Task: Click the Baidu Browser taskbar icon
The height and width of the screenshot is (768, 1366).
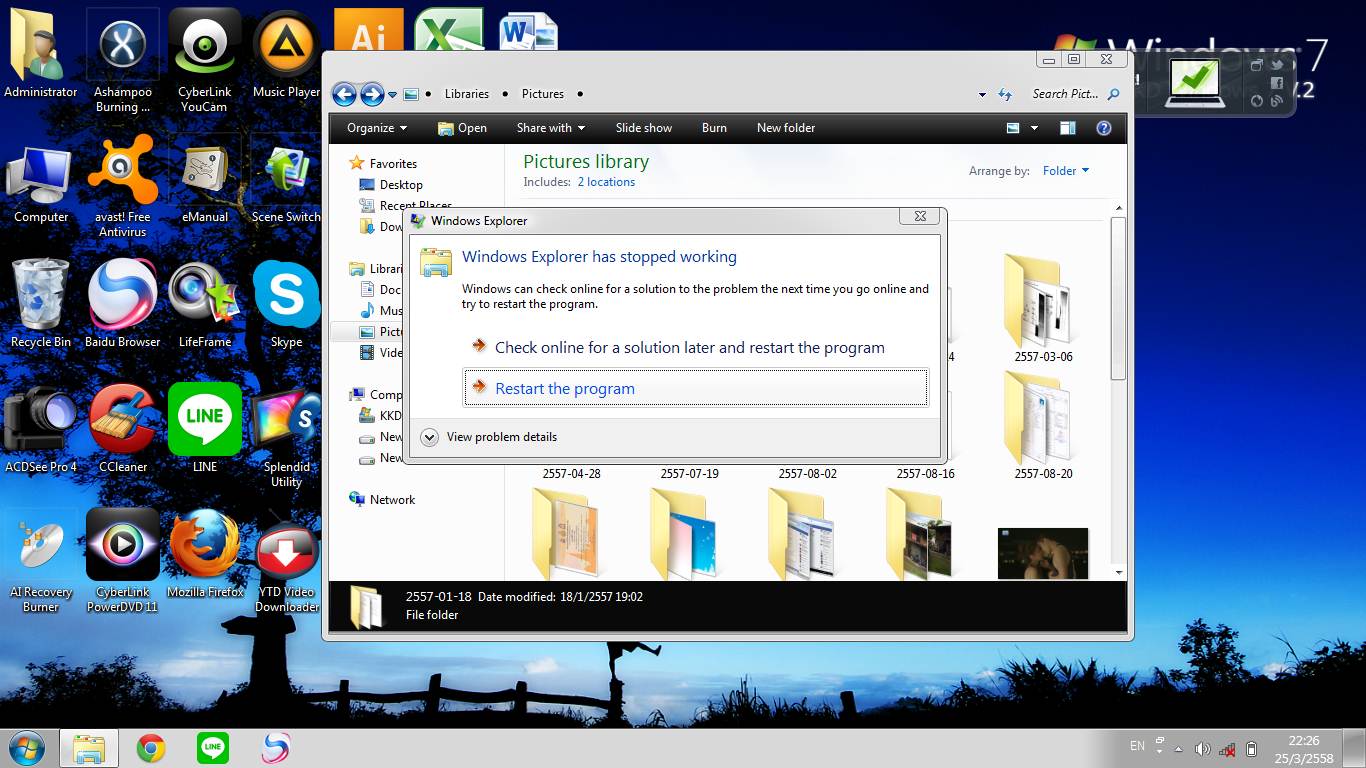Action: [x=275, y=748]
